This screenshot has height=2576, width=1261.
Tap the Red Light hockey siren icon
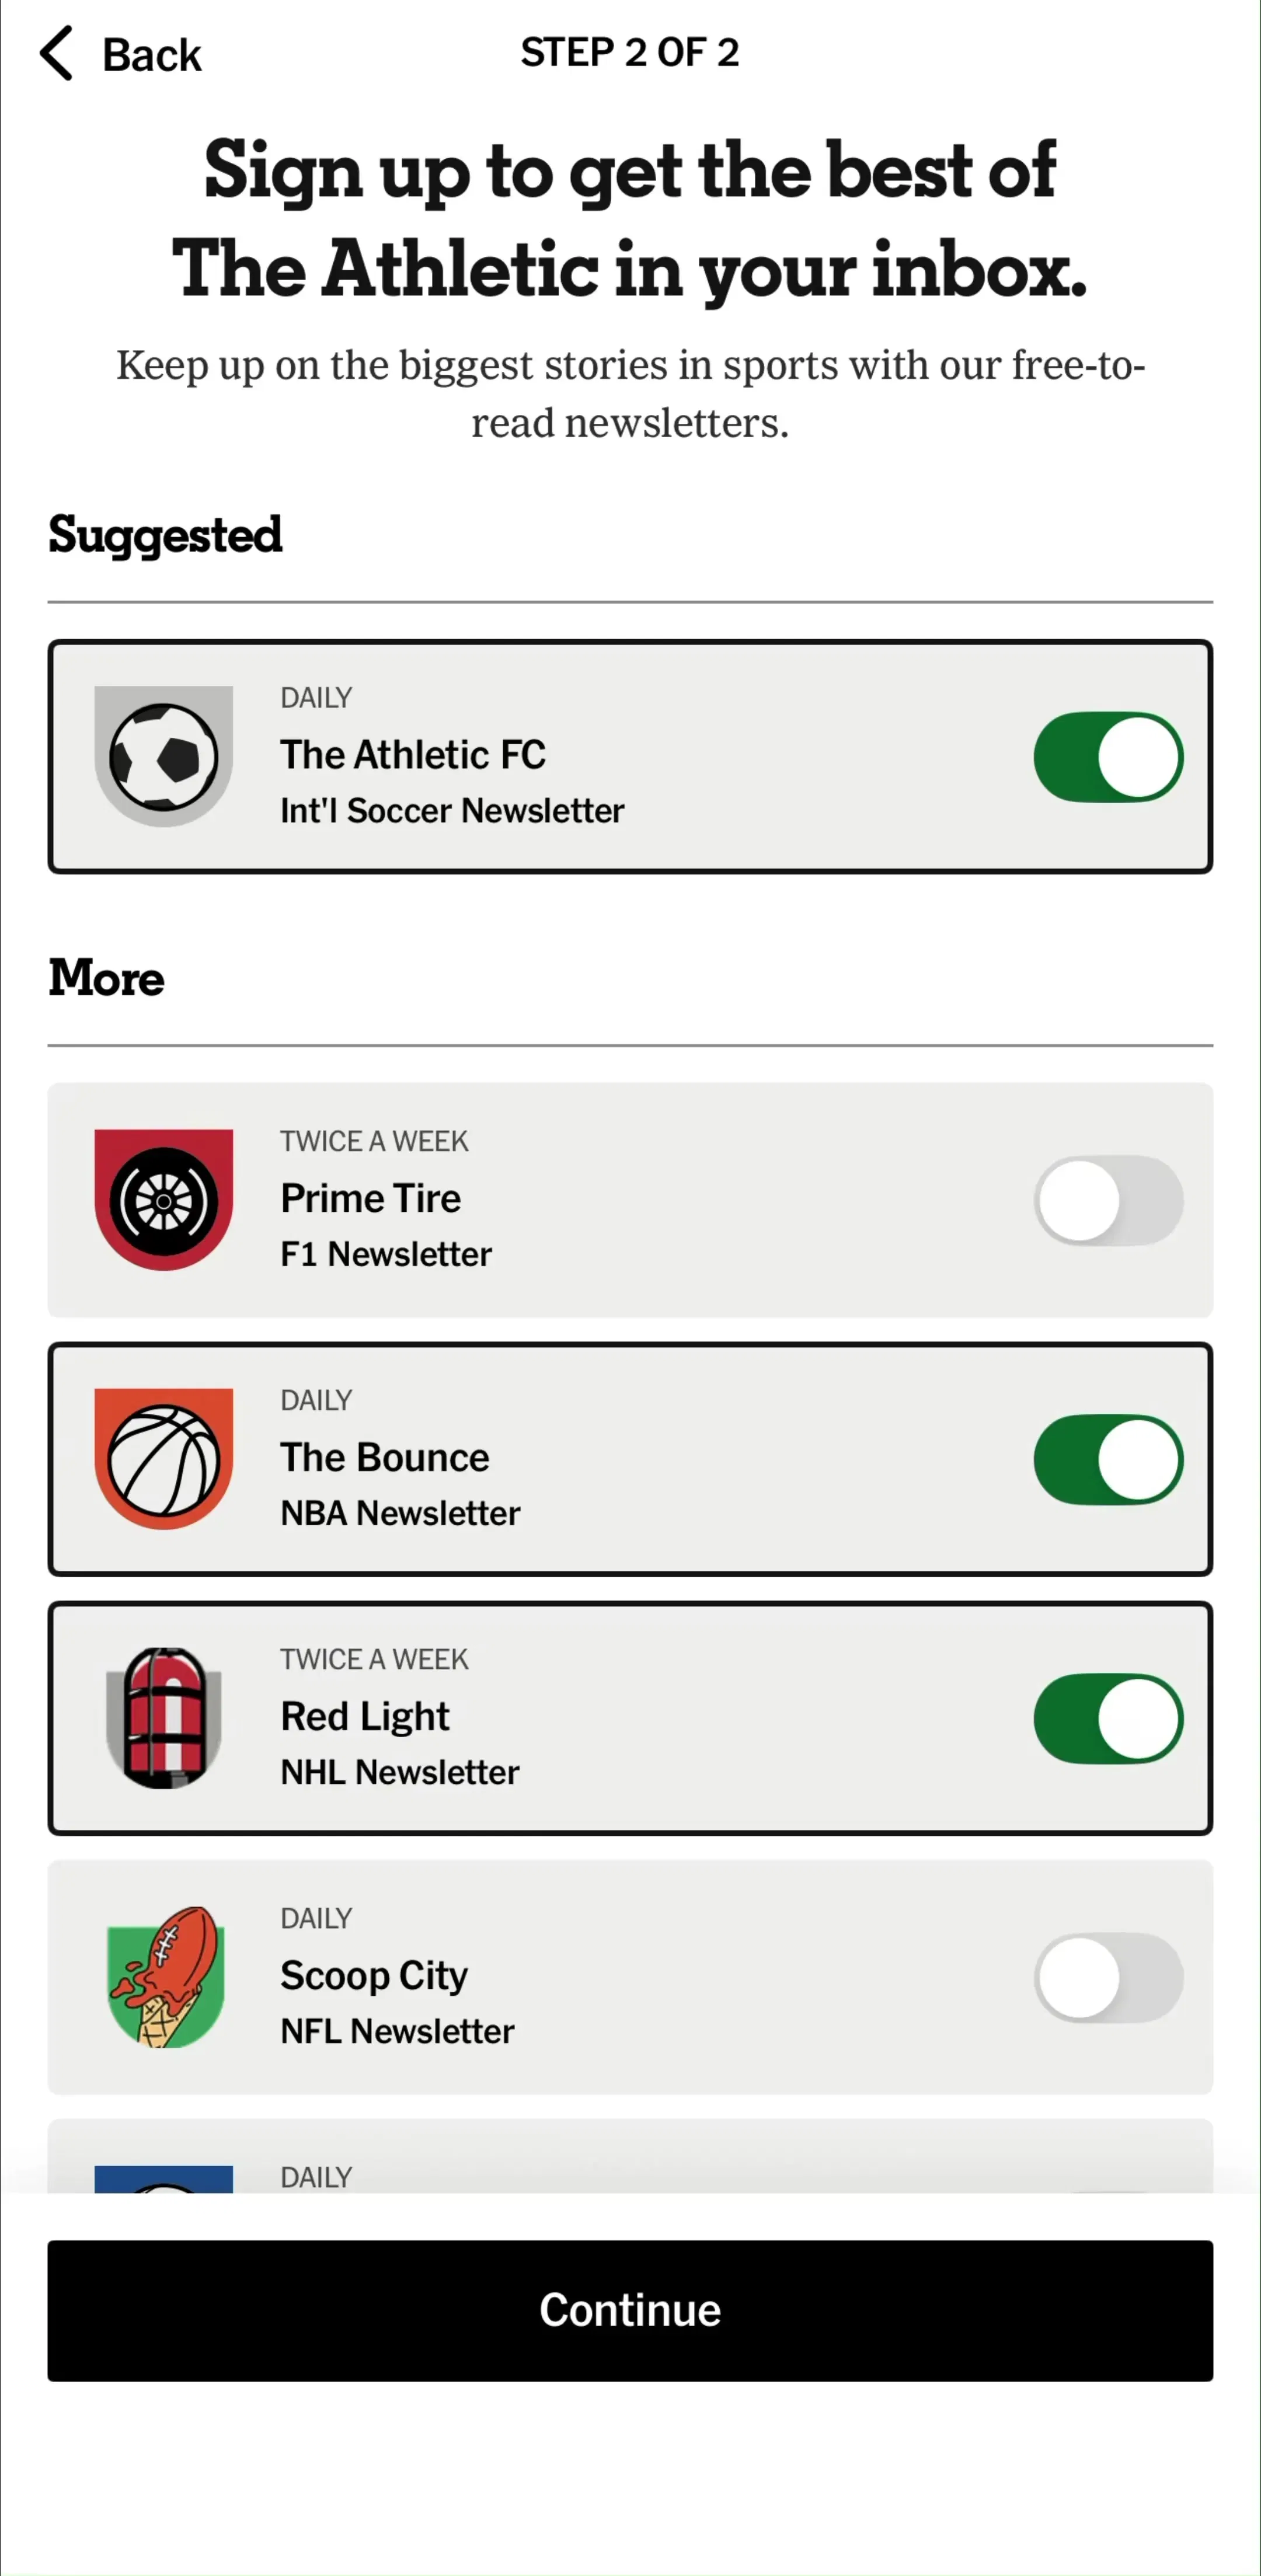coord(164,1718)
